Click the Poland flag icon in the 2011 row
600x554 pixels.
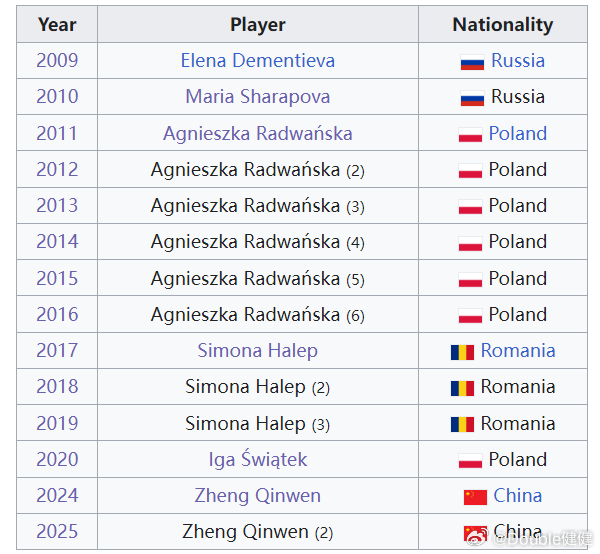(470, 135)
